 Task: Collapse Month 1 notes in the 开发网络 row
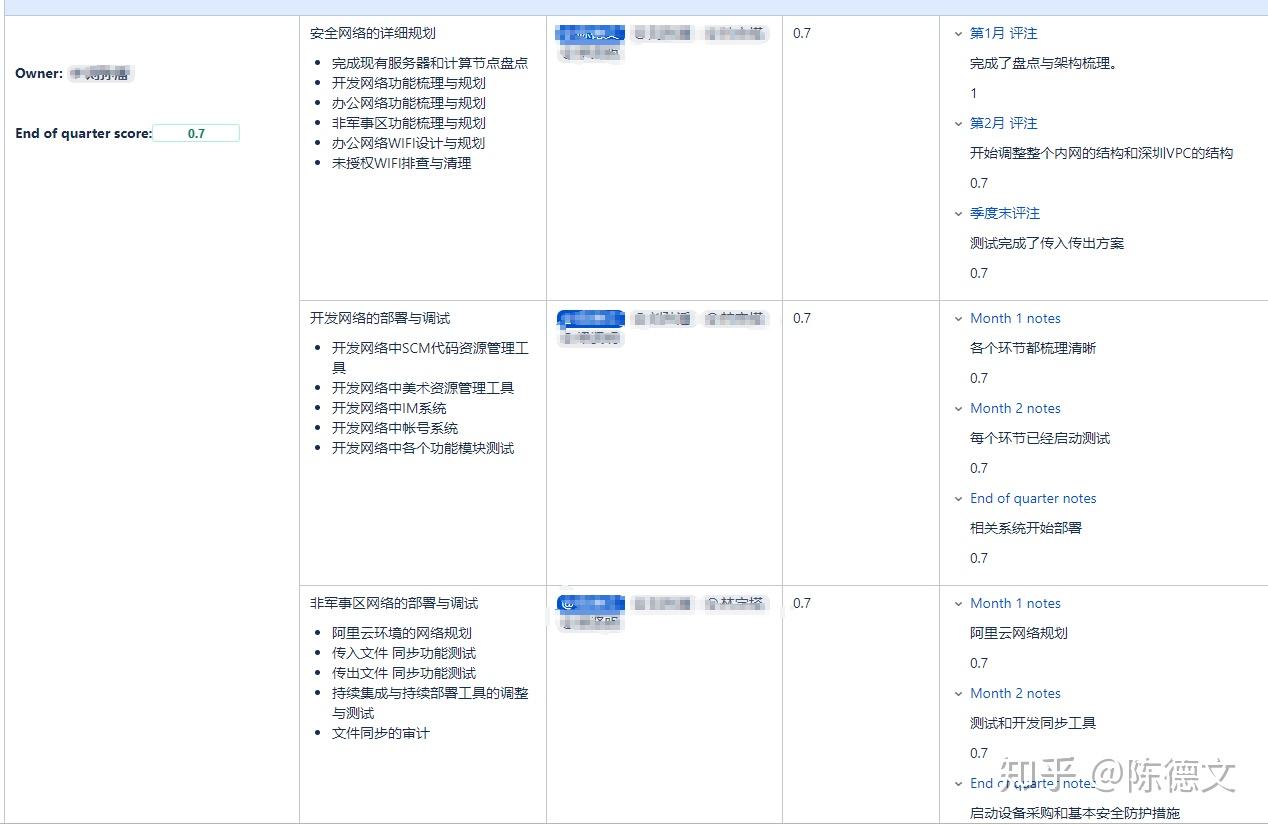click(959, 318)
